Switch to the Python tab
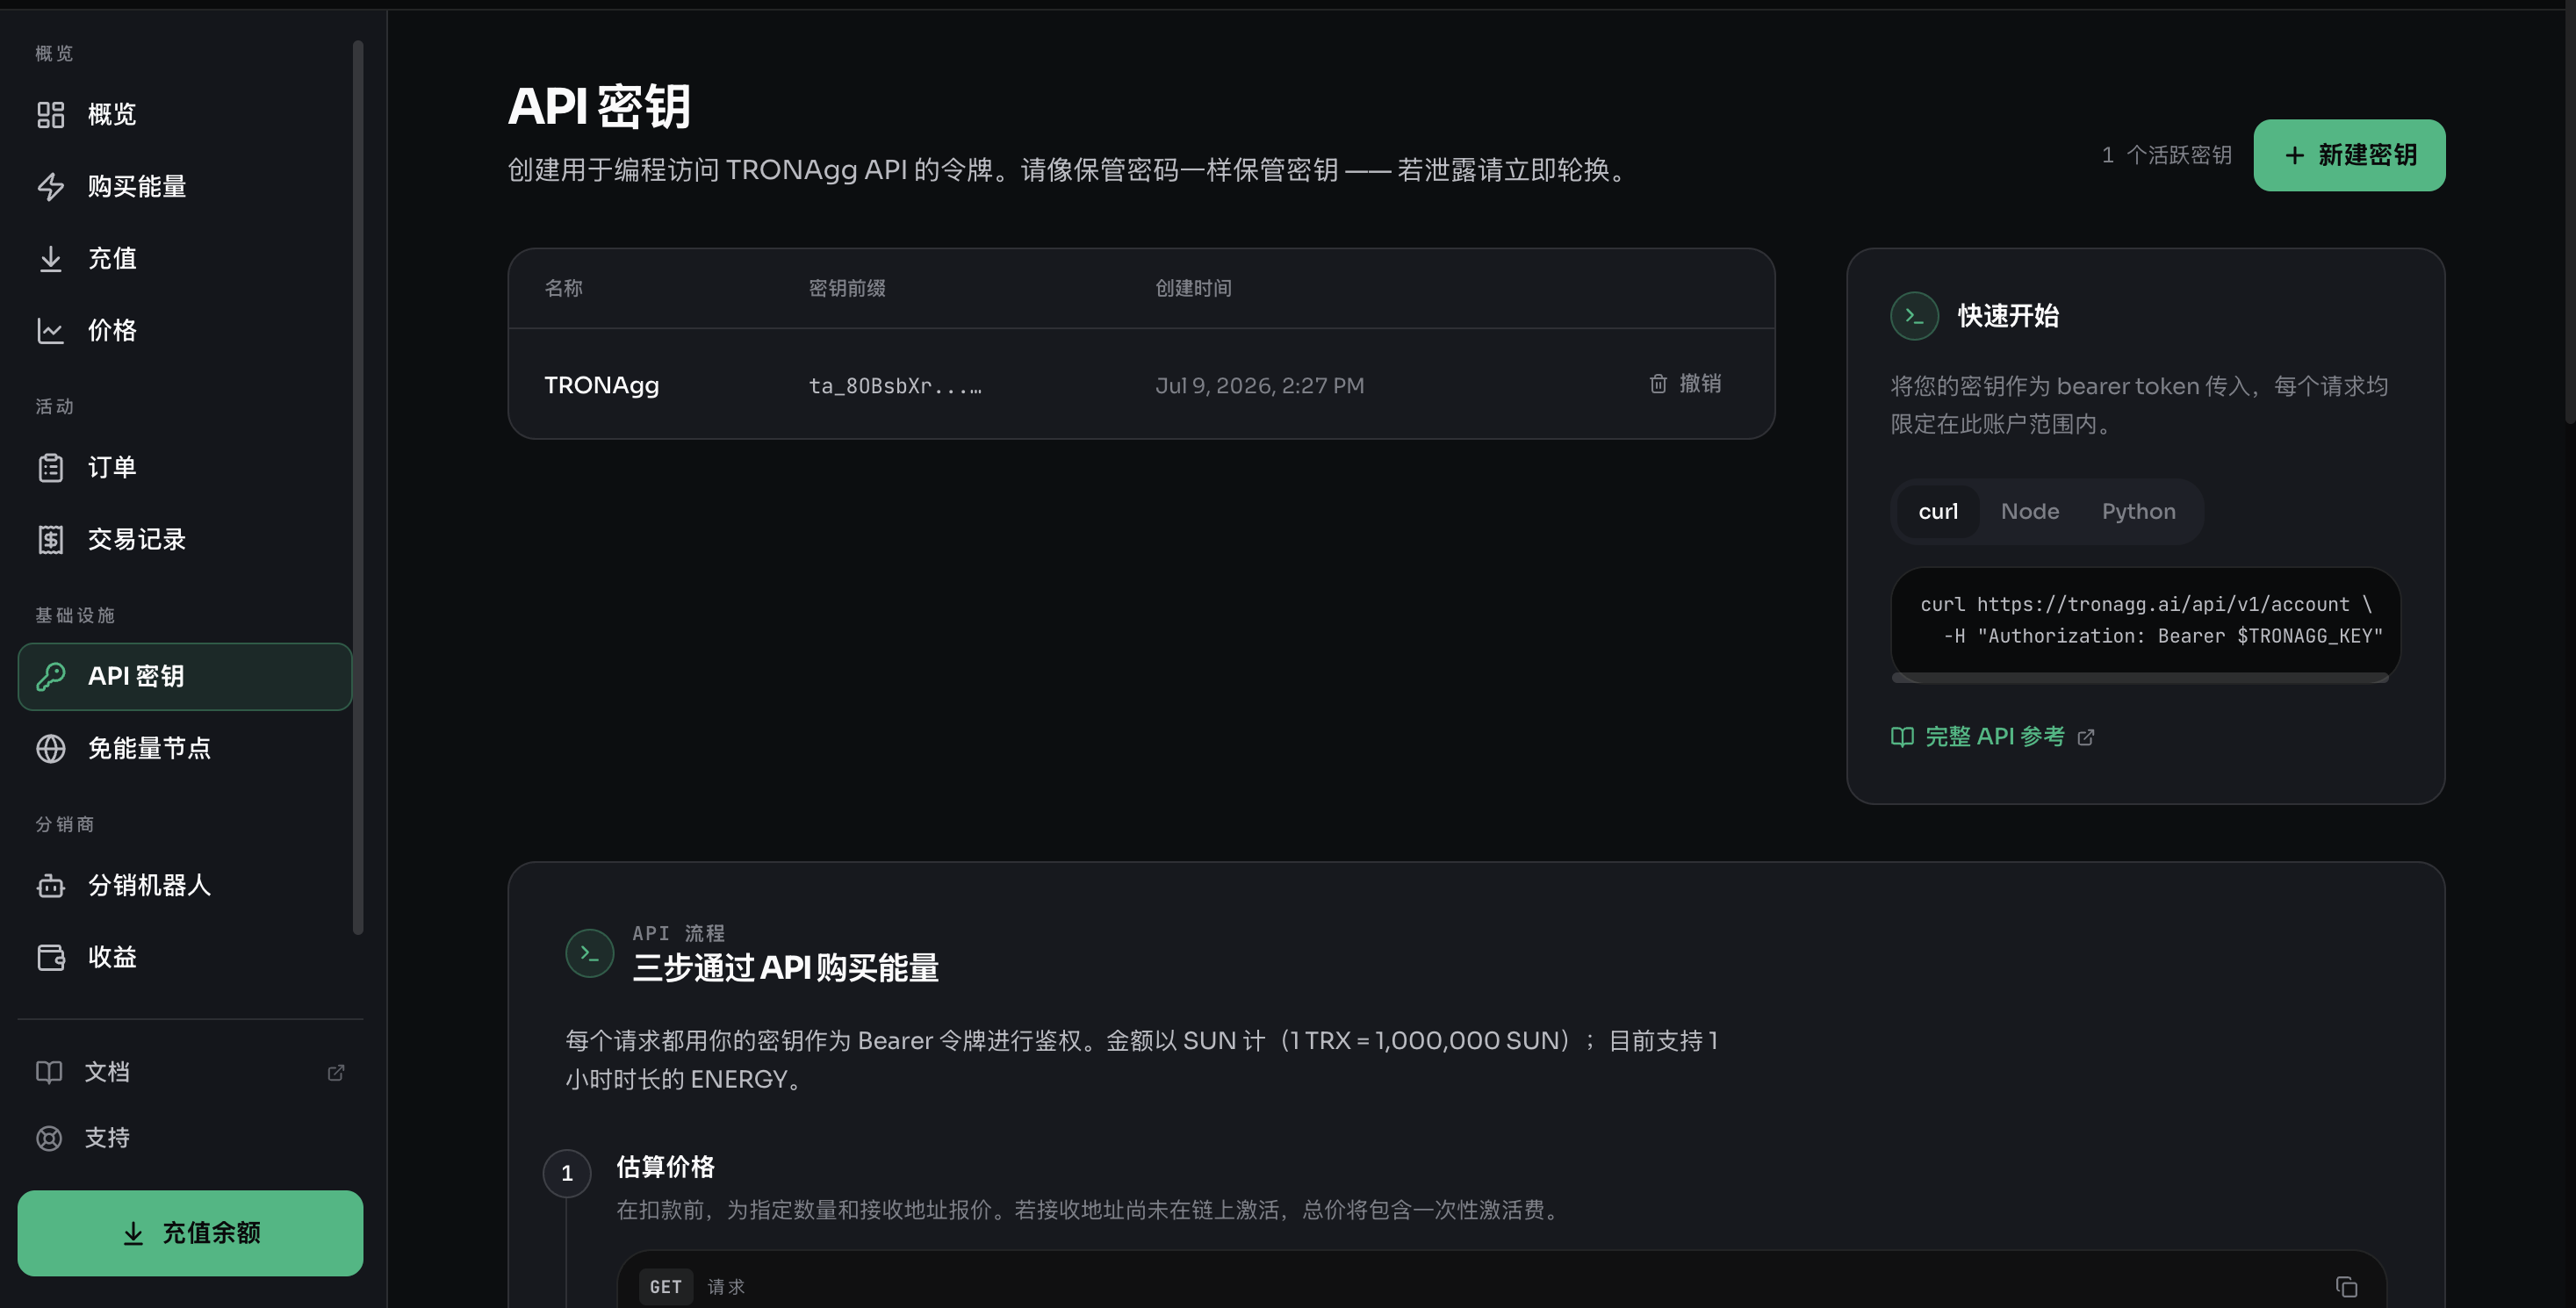The image size is (2576, 1308). pyautogui.click(x=2138, y=511)
